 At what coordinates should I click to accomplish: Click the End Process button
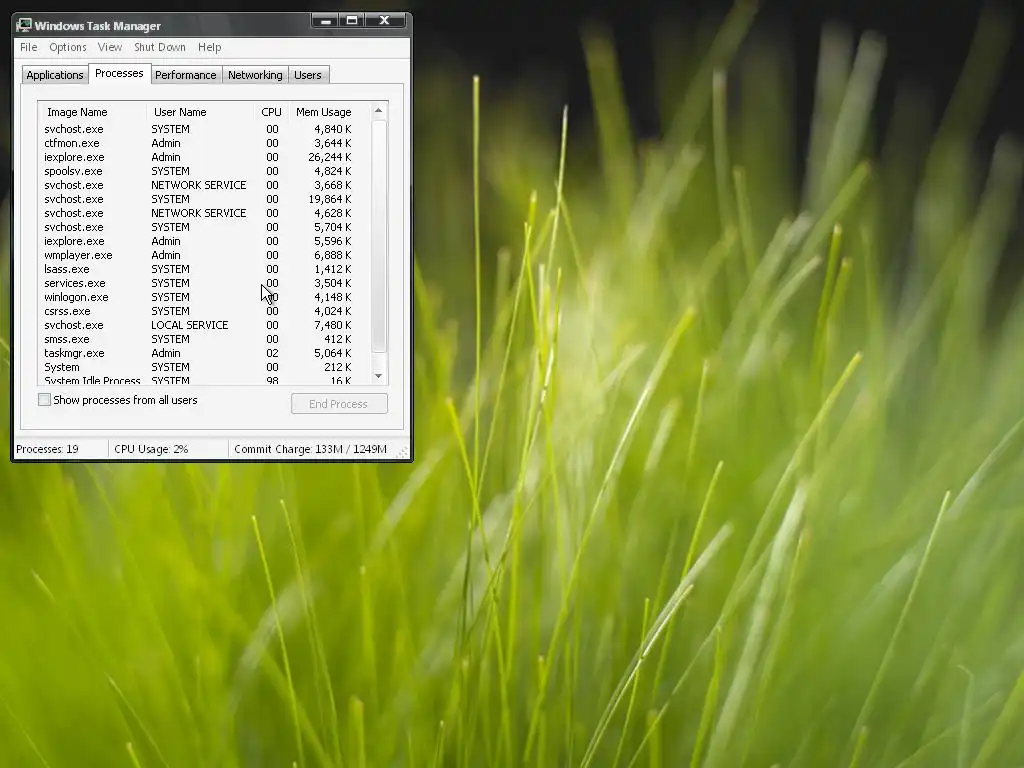pos(339,404)
